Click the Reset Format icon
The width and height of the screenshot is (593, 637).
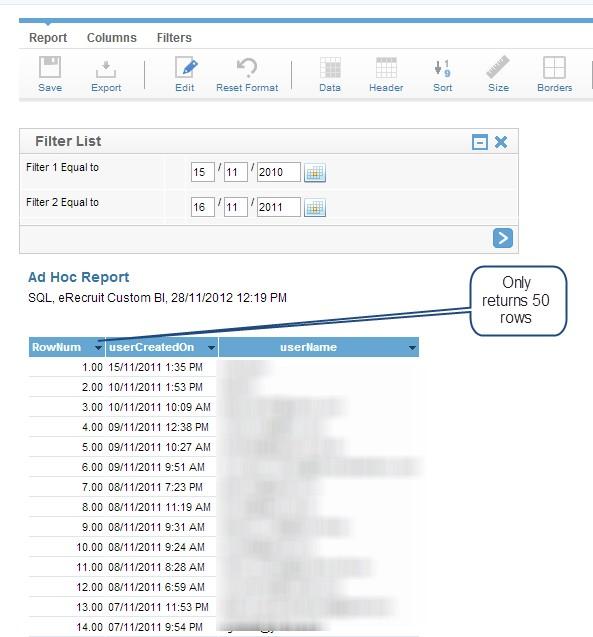[247, 67]
